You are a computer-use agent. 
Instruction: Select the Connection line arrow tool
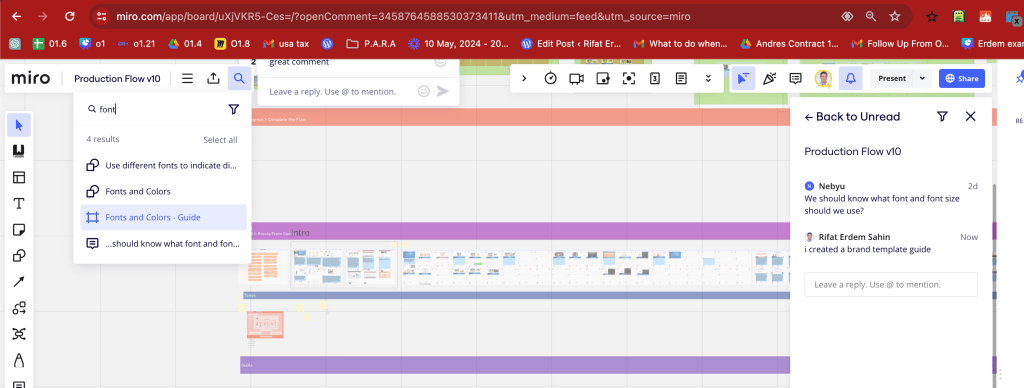click(19, 282)
